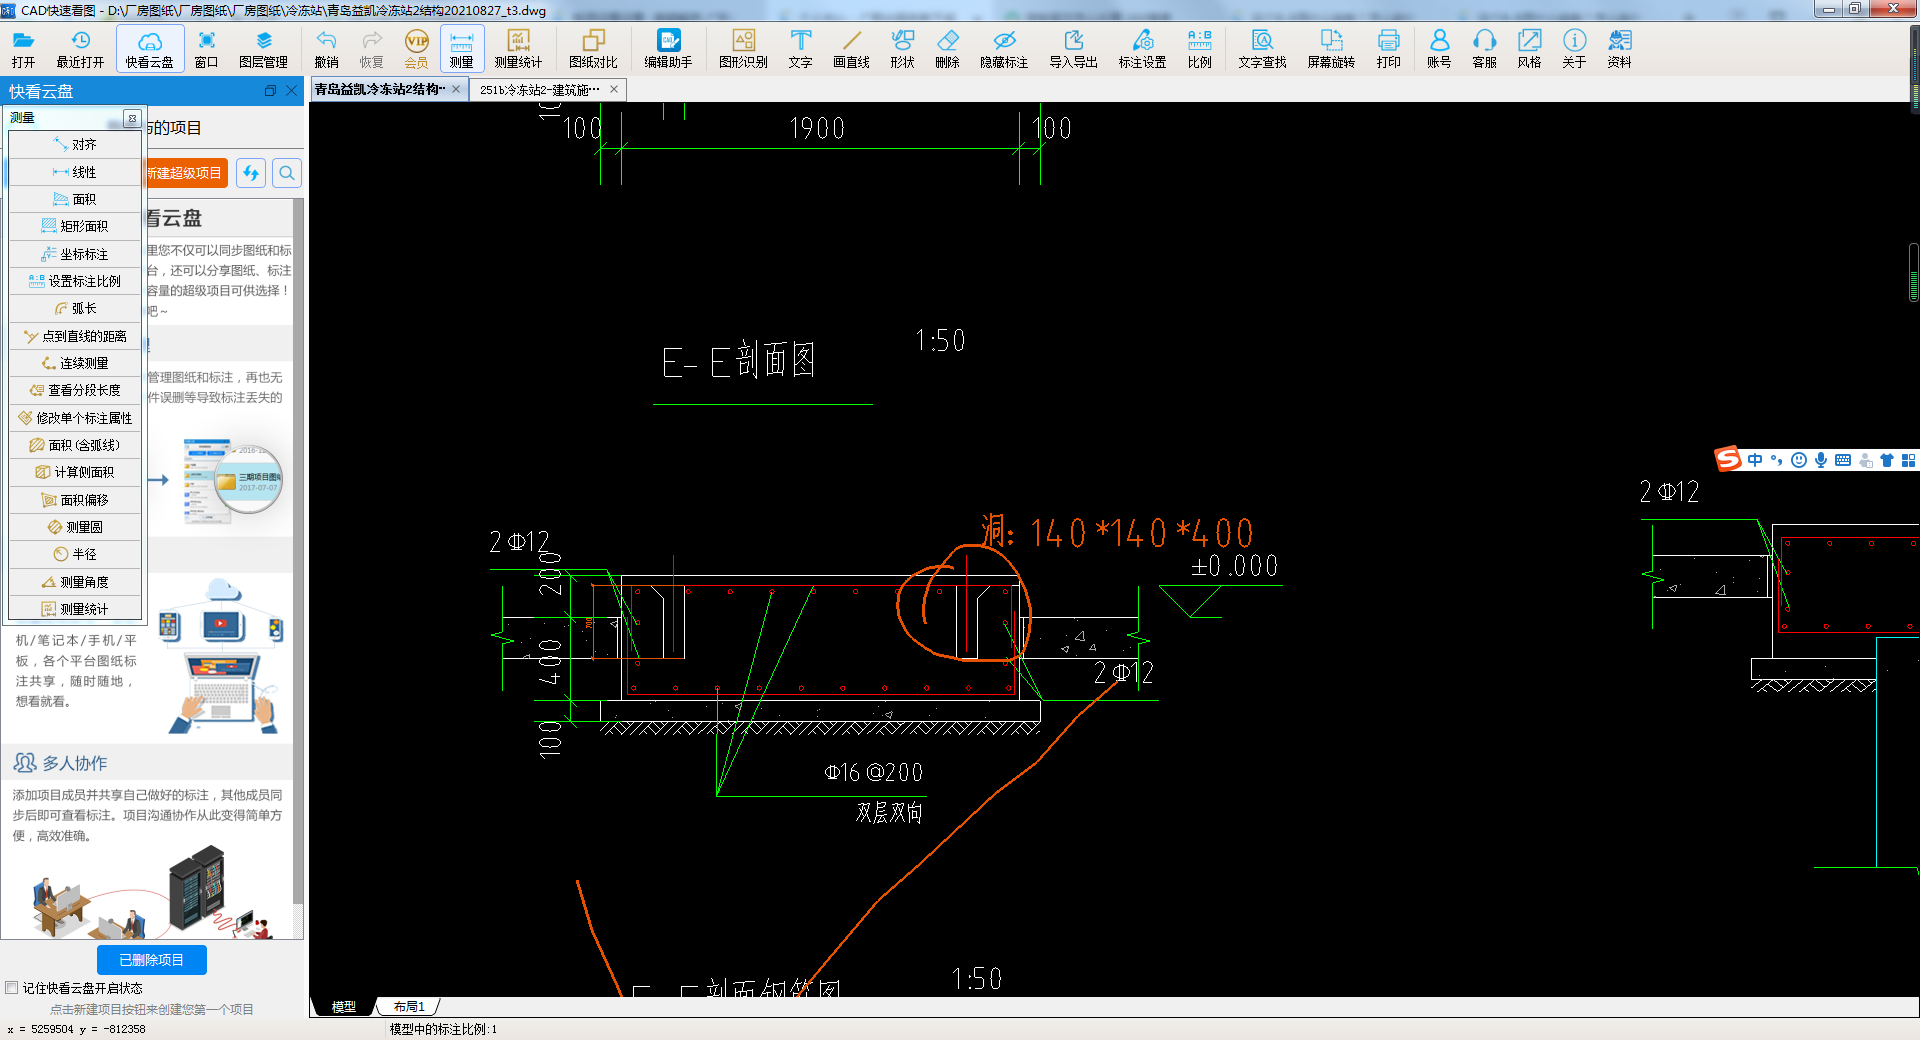The height and width of the screenshot is (1040, 1920).
Task: Choose 矩形面积 rectangle area
Action: click(x=75, y=226)
